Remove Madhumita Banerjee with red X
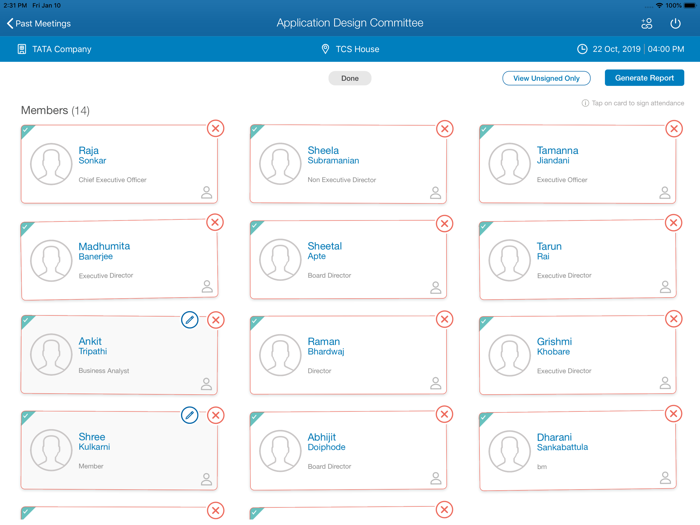Screen dimensions: 700x525 (x=215, y=222)
